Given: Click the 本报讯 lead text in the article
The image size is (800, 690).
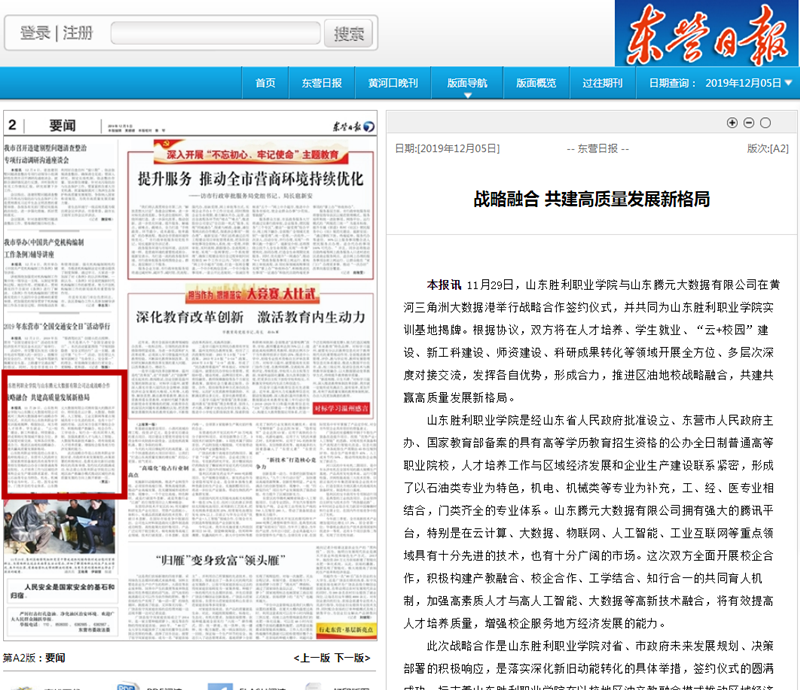Looking at the screenshot, I should coord(444,285).
